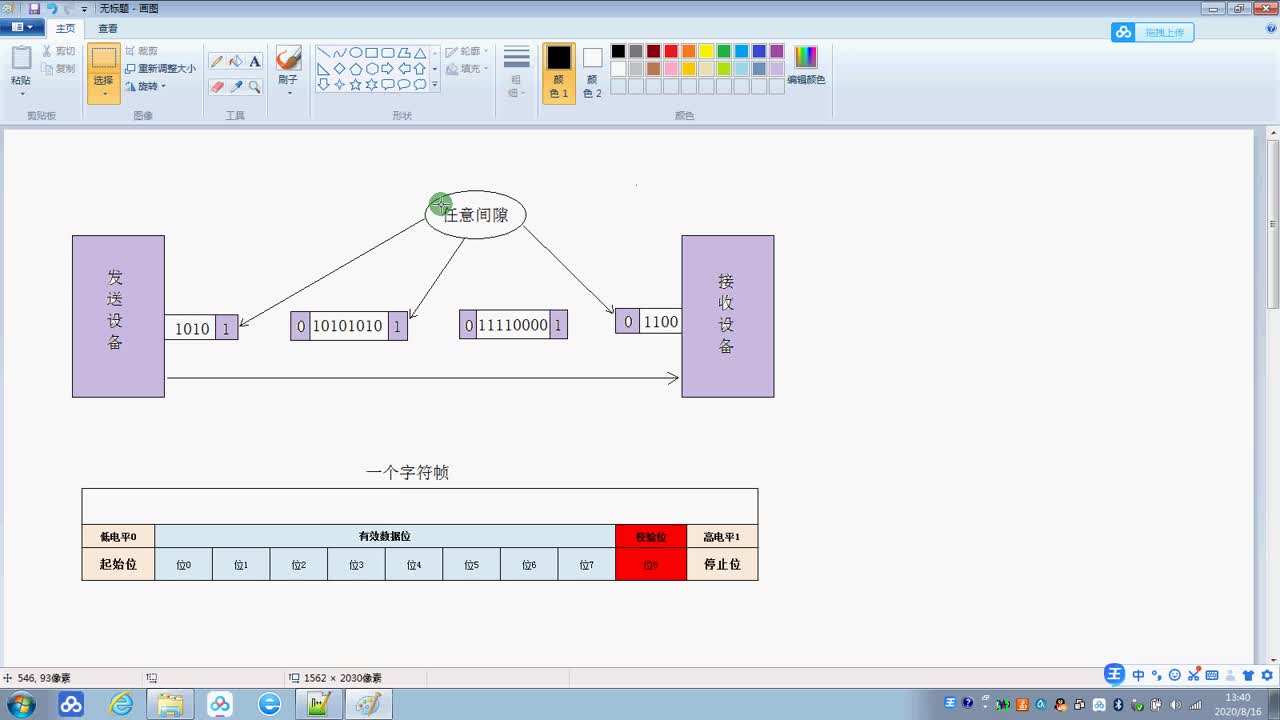This screenshot has width=1280, height=720.
Task: Select the Fill with color bucket tool
Action: click(x=236, y=61)
